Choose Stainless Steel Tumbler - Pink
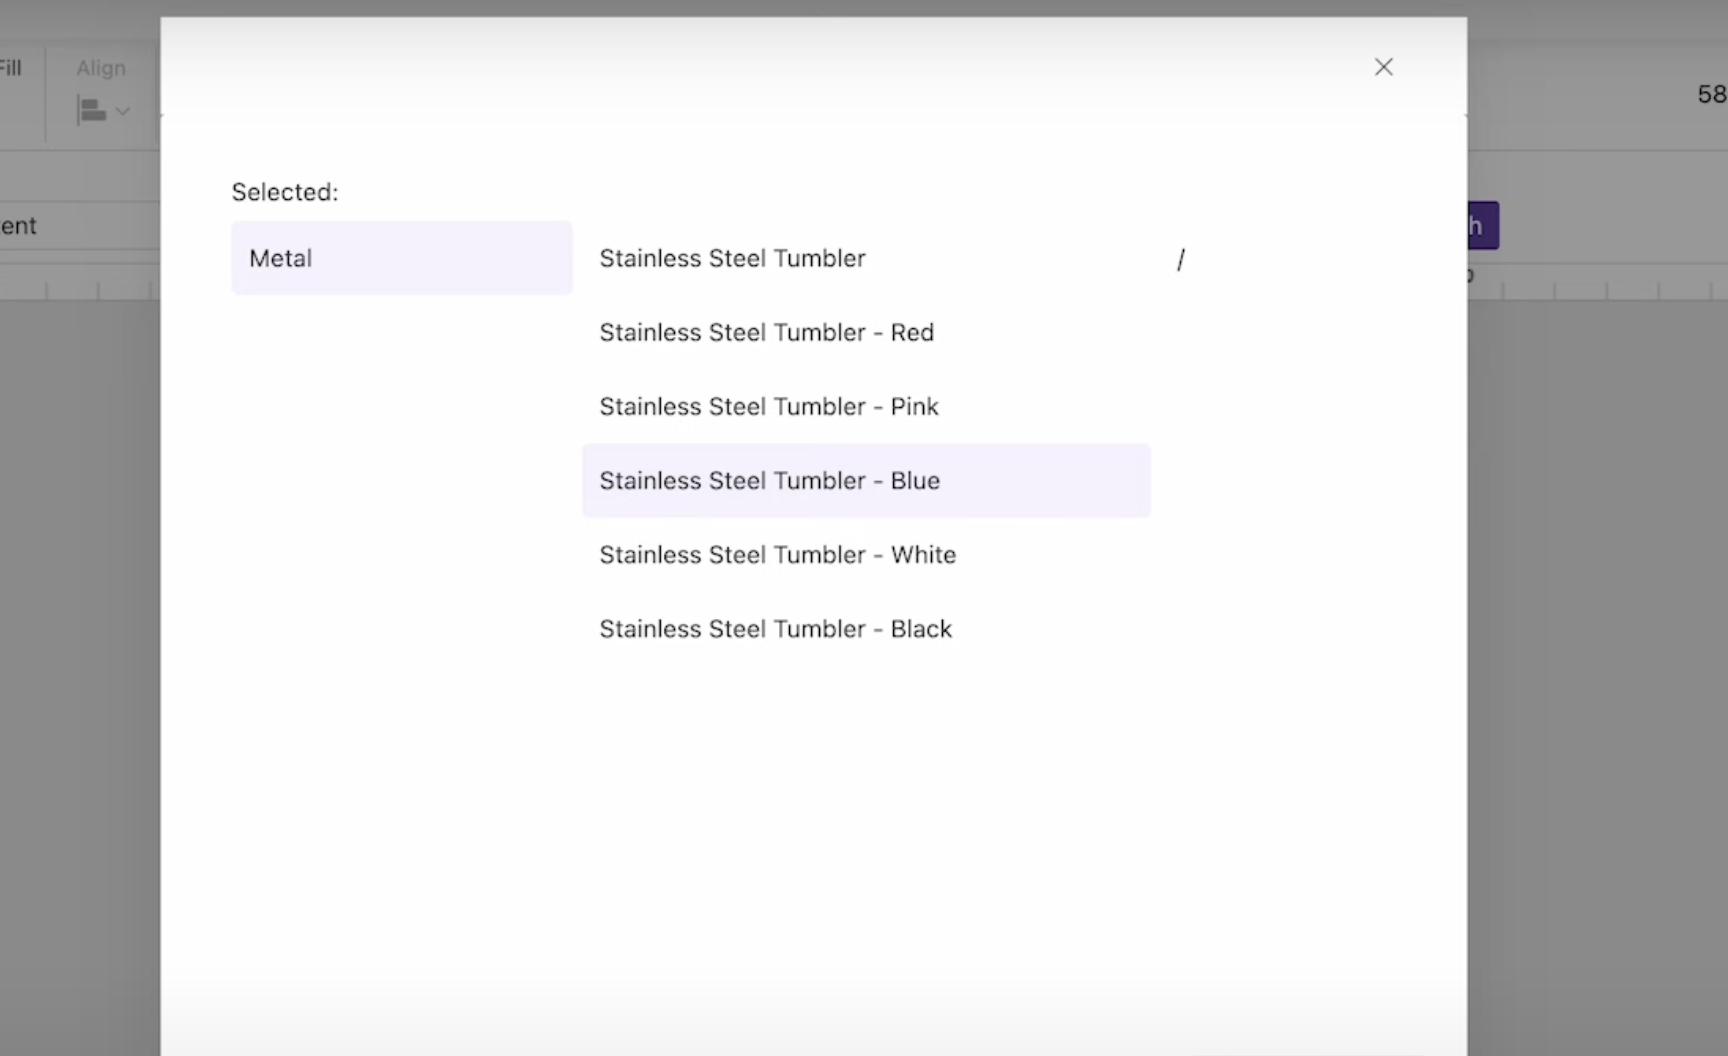Screen dimensions: 1728x1056 coord(866,406)
